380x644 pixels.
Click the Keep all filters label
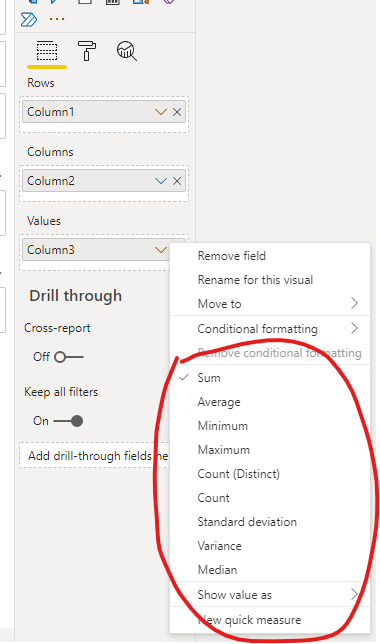tap(61, 392)
